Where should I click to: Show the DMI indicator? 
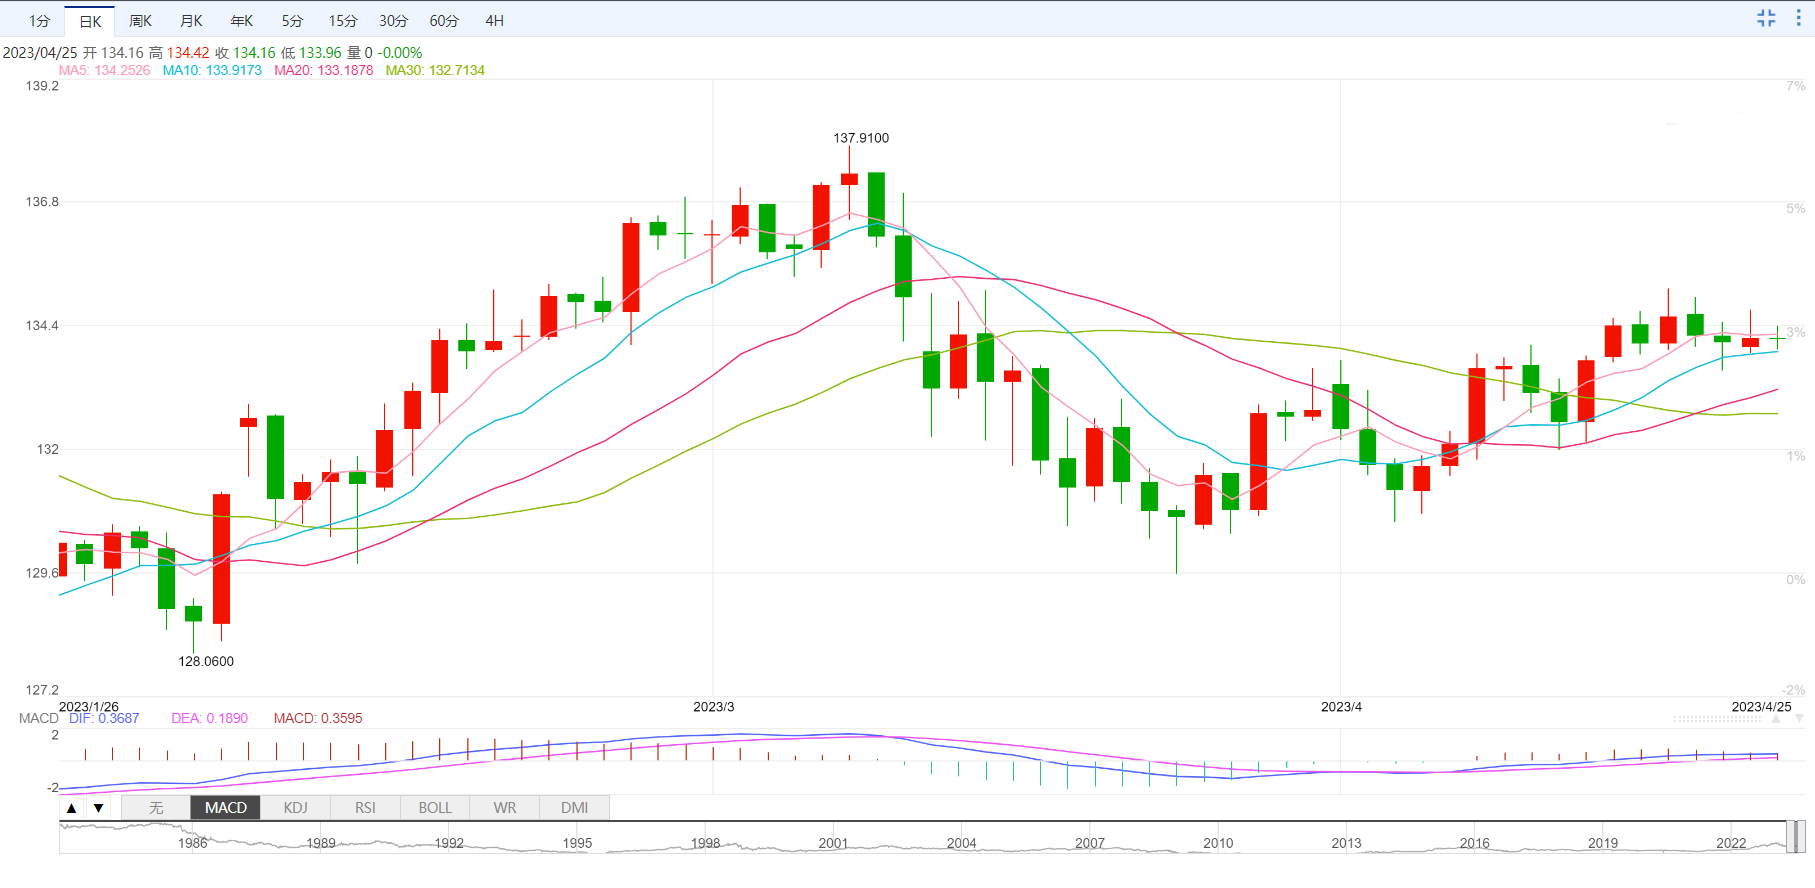tap(574, 808)
